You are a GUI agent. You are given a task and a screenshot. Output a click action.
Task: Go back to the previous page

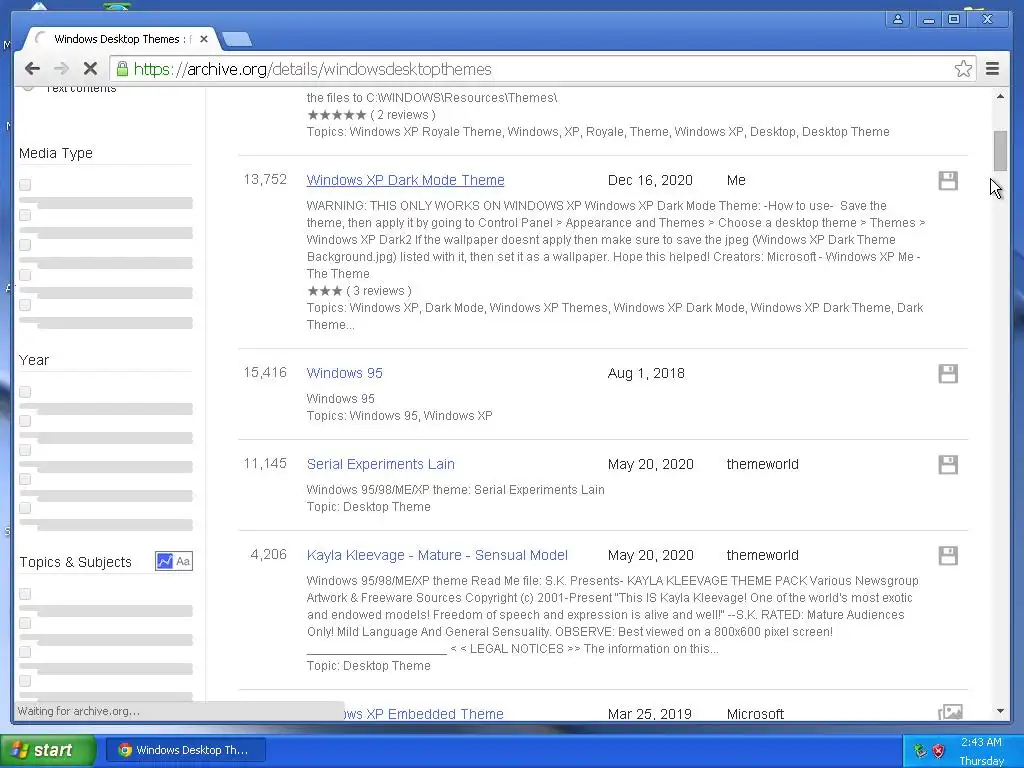click(x=32, y=69)
